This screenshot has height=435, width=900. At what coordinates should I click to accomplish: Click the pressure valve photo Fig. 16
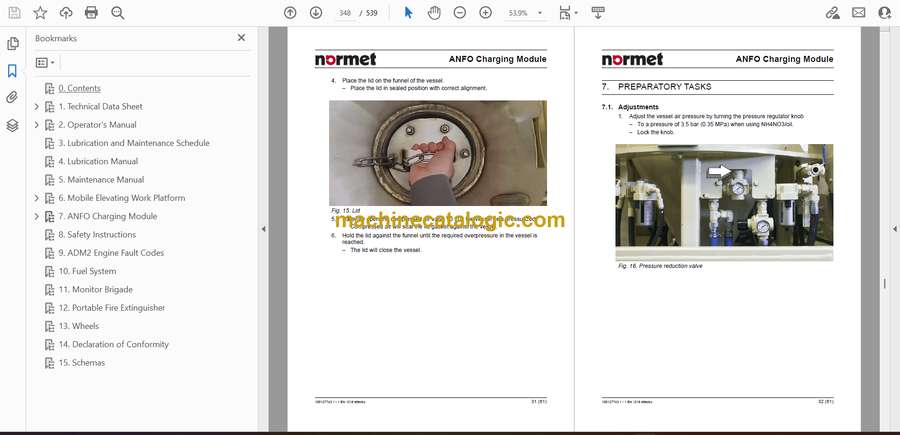point(724,203)
